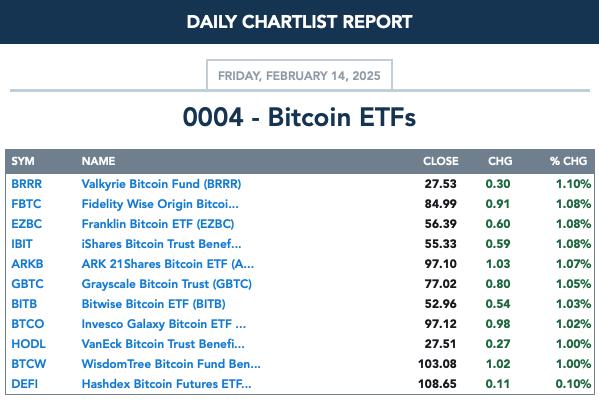Open Hashdex Bitcoin Futures ETF link
The width and height of the screenshot is (599, 401).
[167, 384]
